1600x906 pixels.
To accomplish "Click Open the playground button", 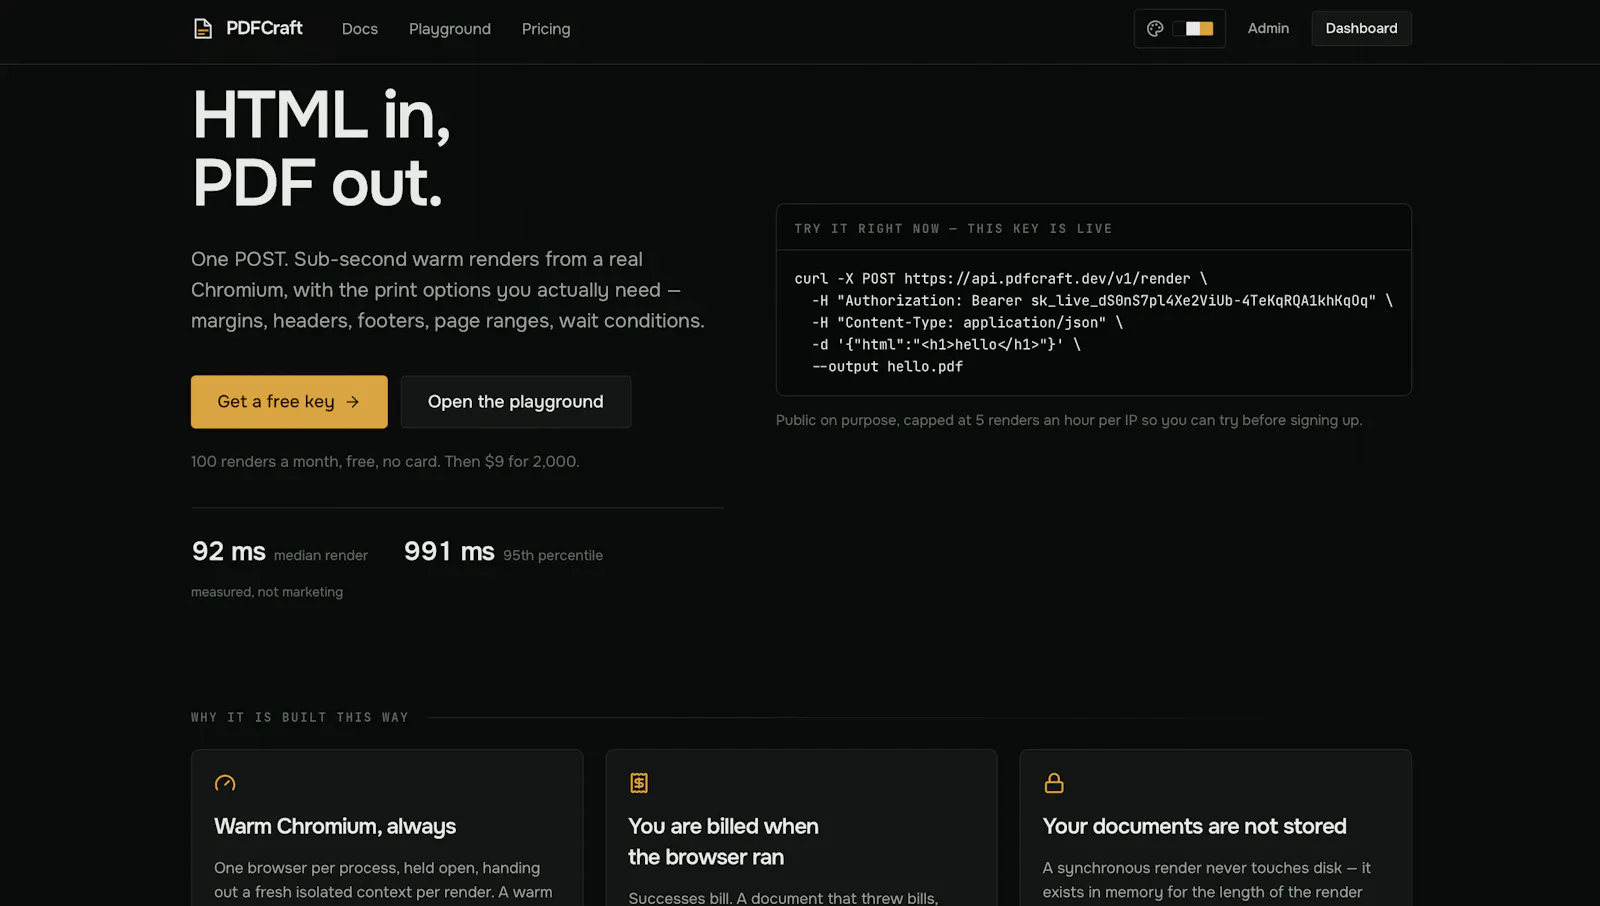I will tap(516, 402).
